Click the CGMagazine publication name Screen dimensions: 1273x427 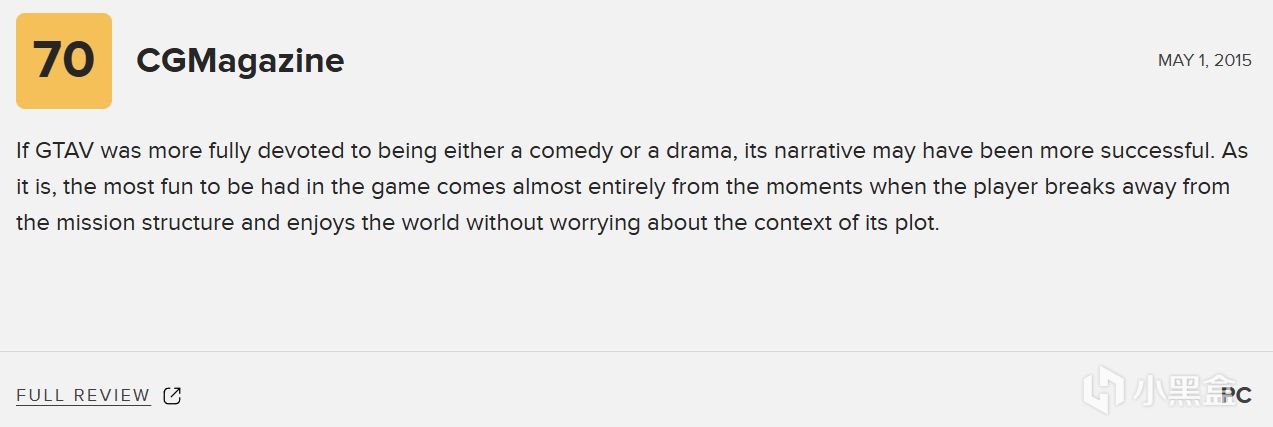tap(240, 61)
